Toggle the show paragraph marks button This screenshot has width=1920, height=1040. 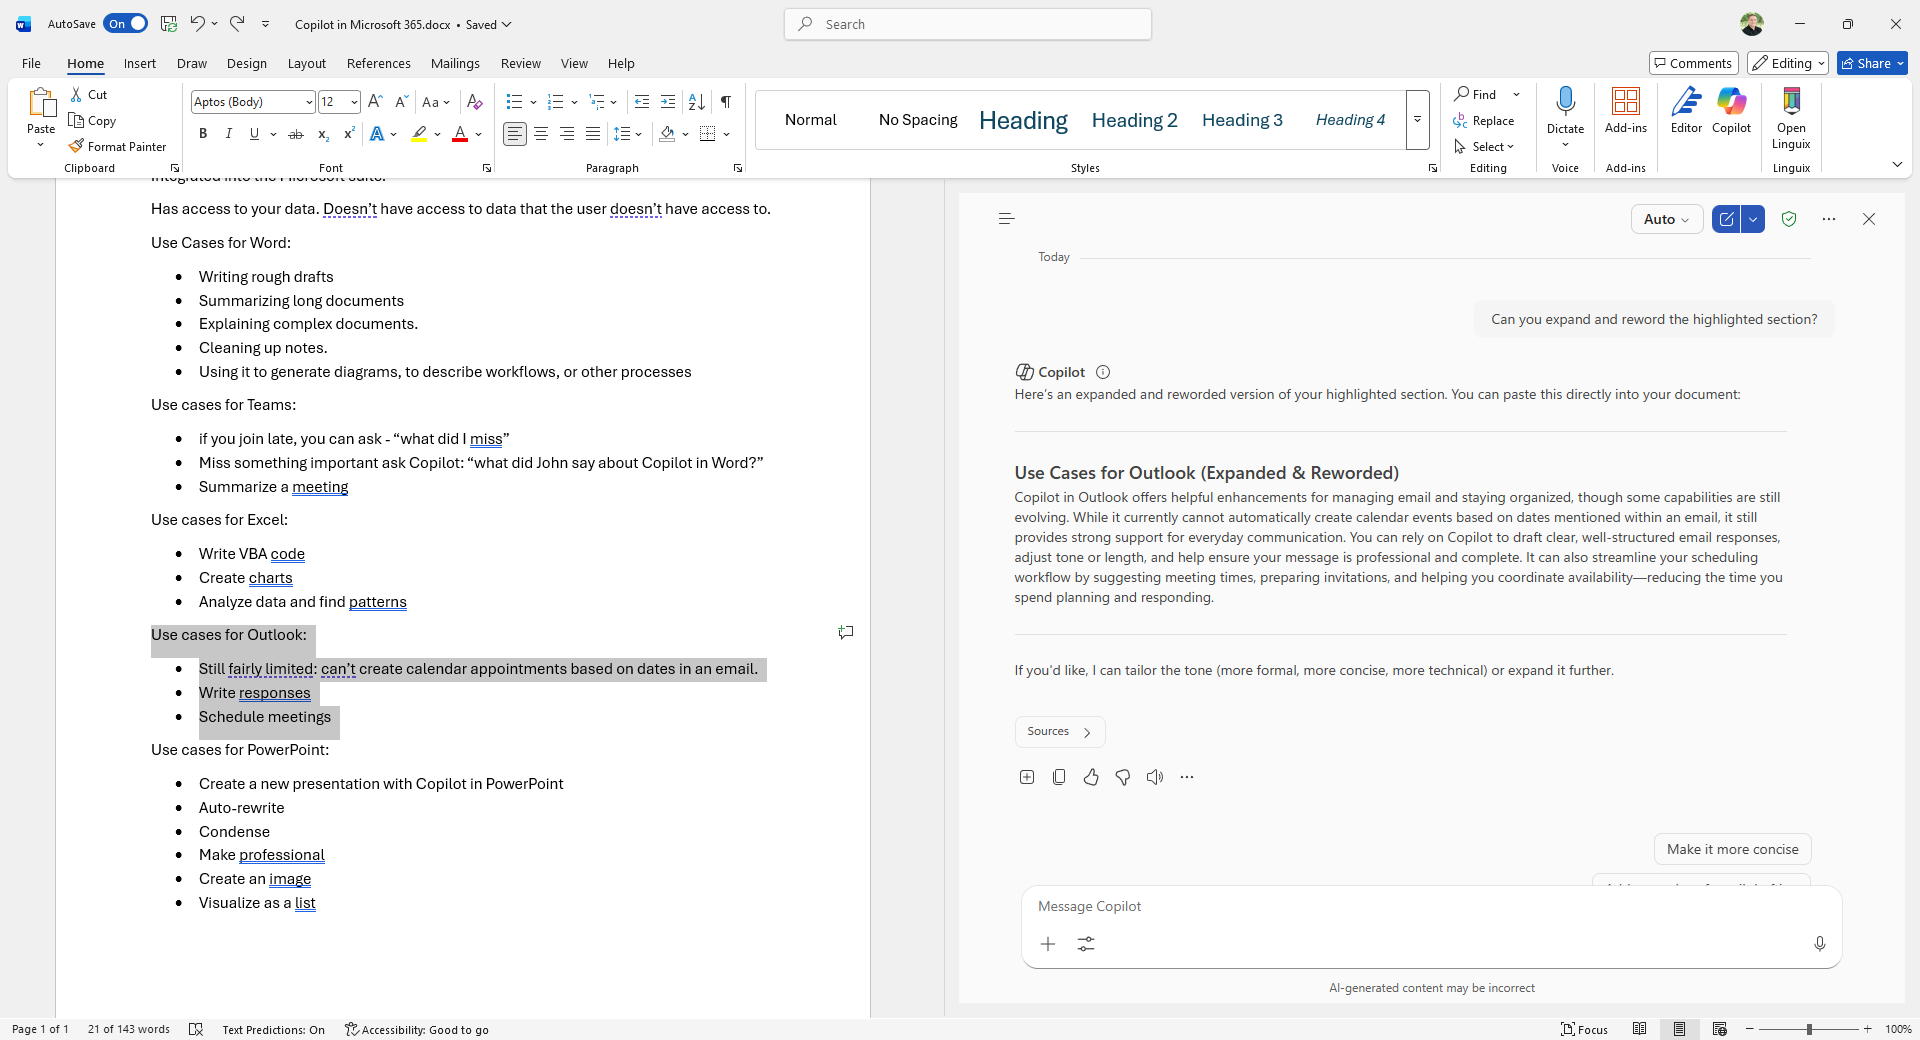725,101
